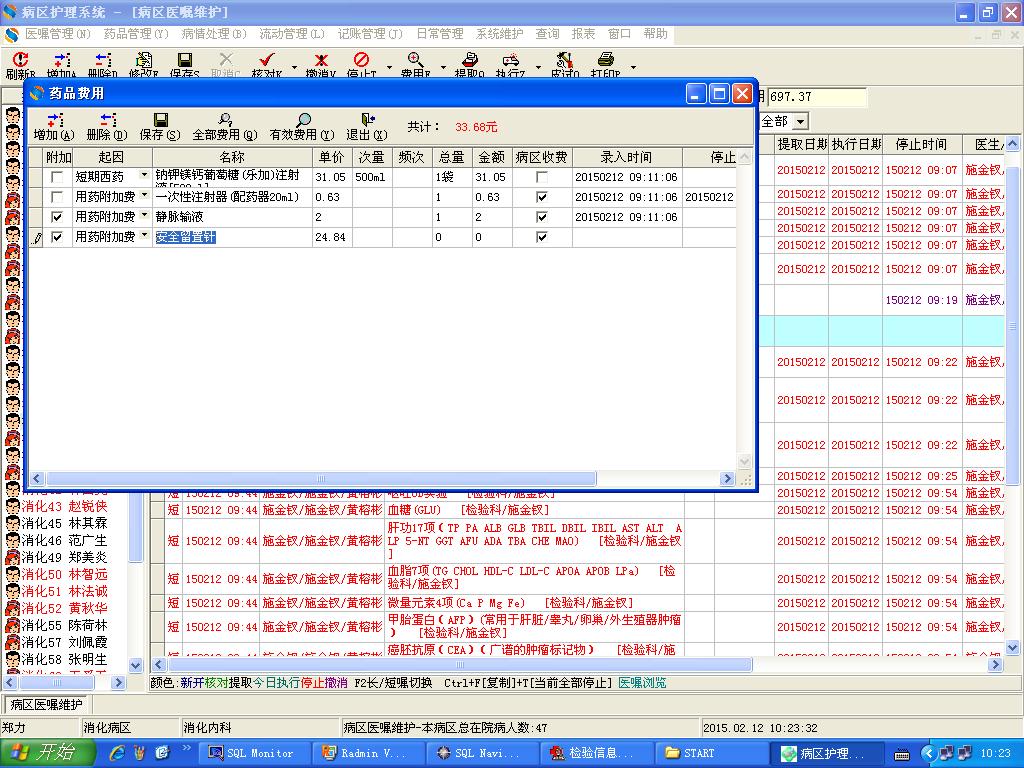Click the 费用 magnifier icon in toolbar

click(415, 60)
